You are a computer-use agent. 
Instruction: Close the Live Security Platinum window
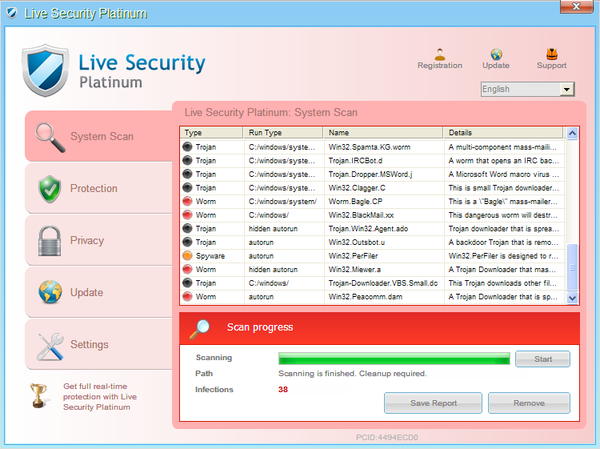point(577,7)
